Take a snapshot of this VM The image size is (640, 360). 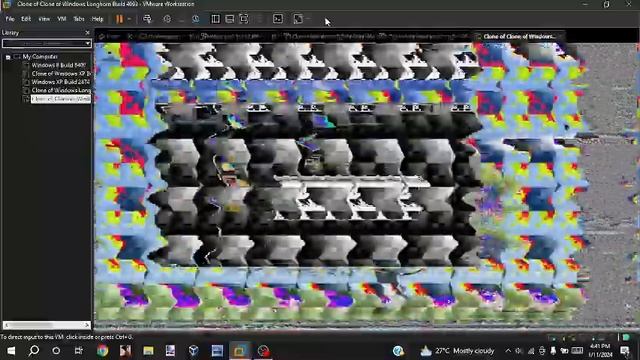click(167, 19)
